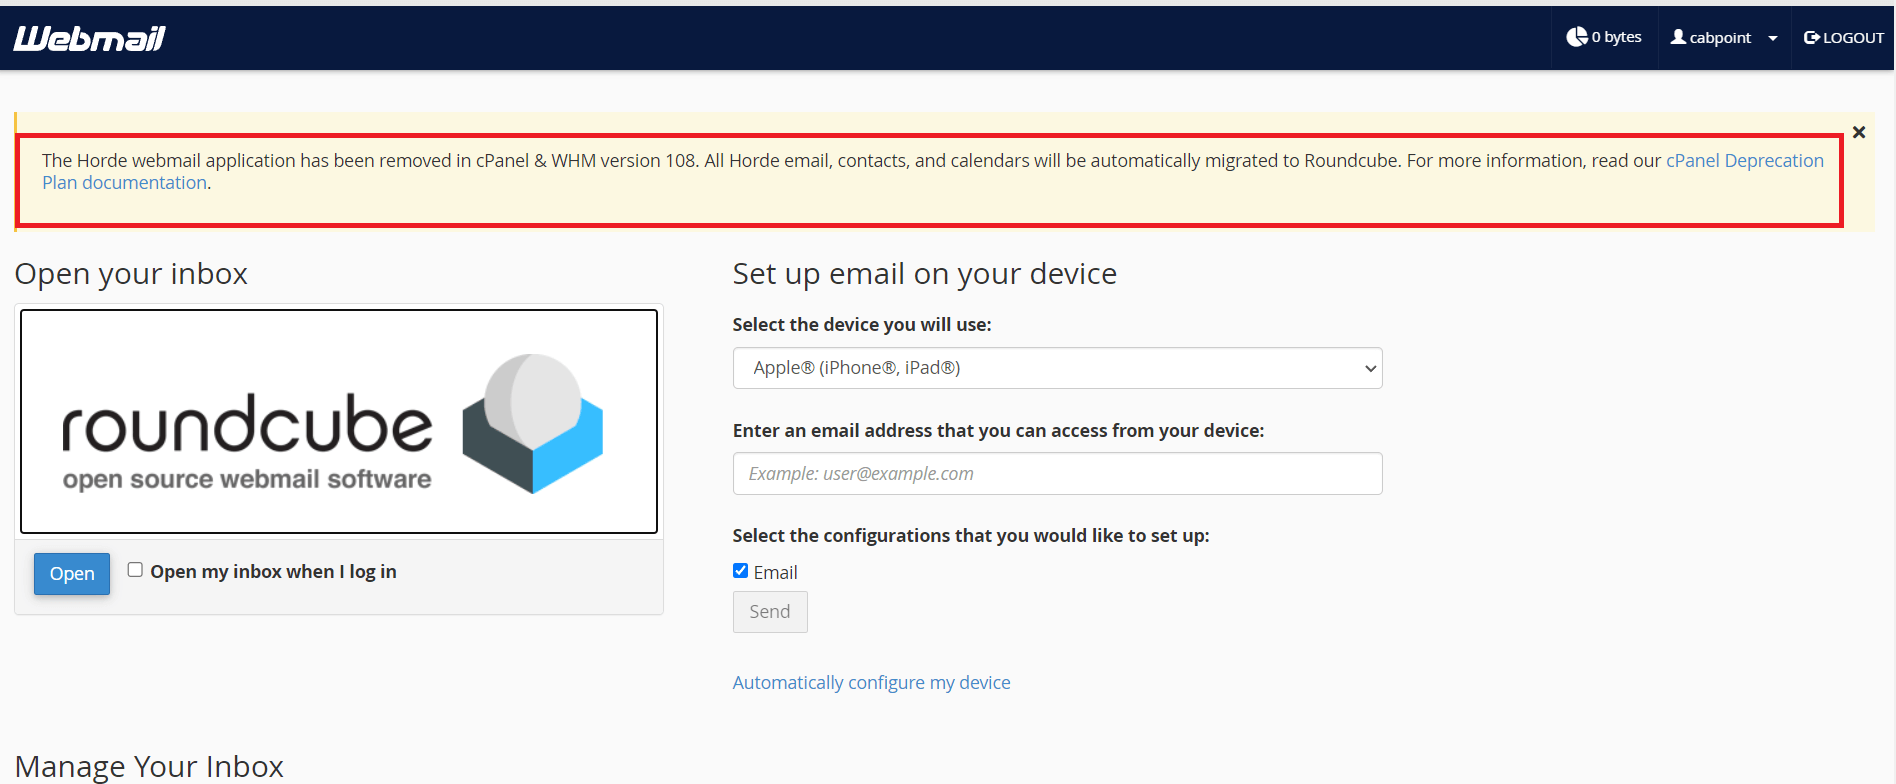Click the Manage Your Inbox heading
Image resolution: width=1896 pixels, height=784 pixels.
[149, 766]
